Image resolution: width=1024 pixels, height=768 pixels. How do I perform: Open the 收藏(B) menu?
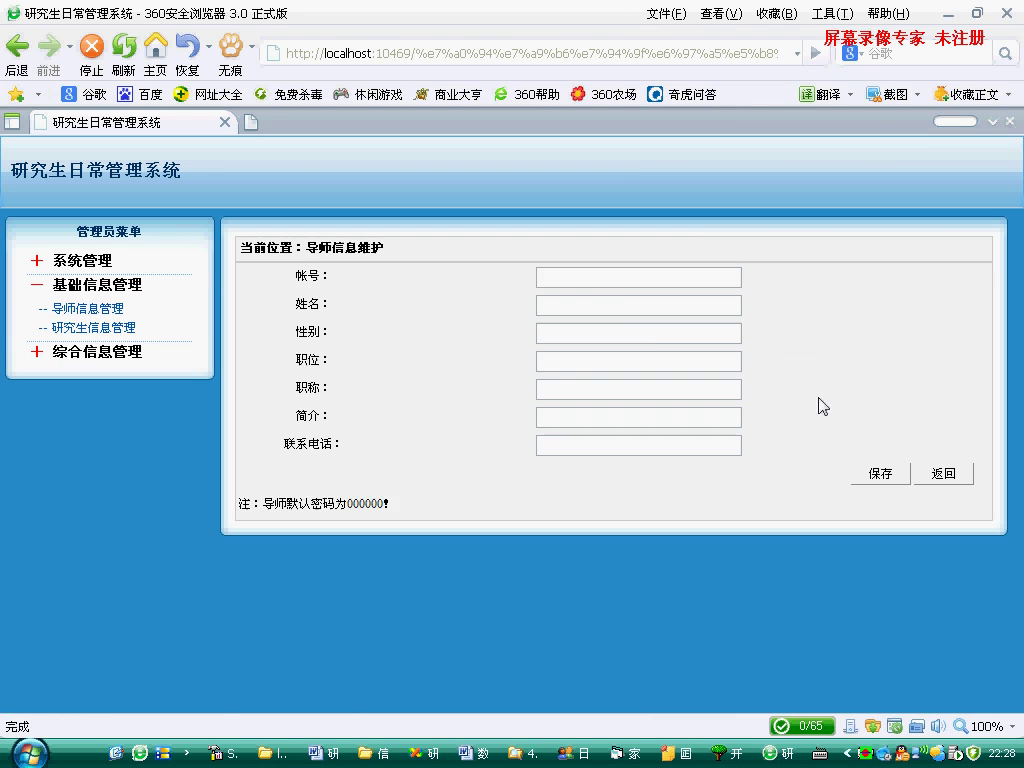(776, 14)
